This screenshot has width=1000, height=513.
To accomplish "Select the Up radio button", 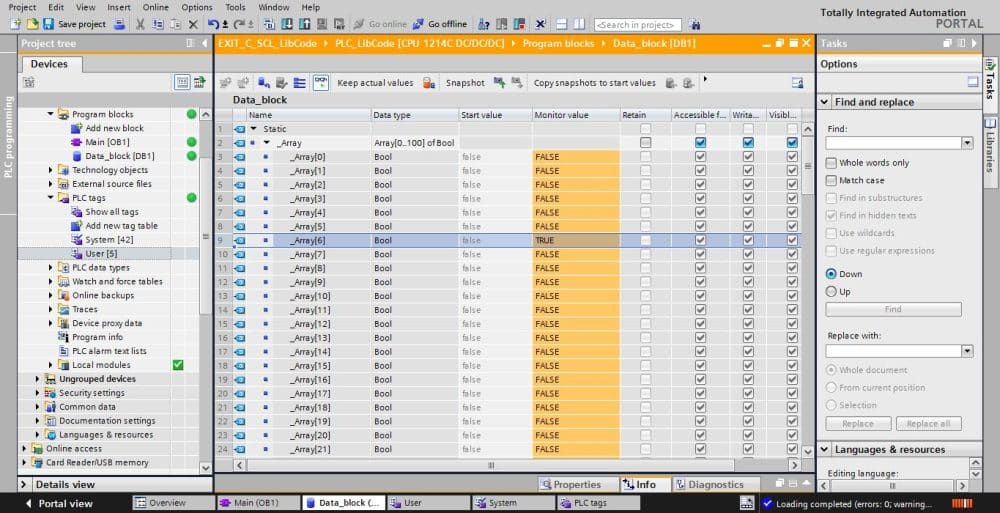I will tap(831, 292).
